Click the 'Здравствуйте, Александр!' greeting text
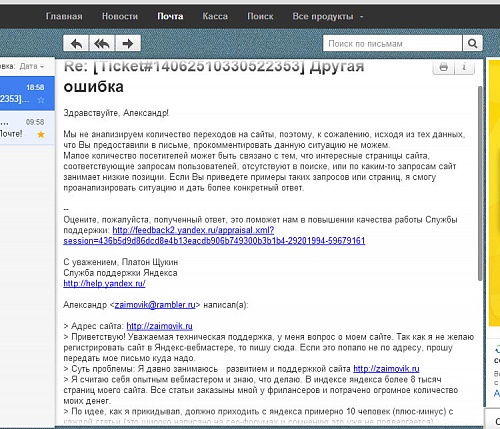 116,113
